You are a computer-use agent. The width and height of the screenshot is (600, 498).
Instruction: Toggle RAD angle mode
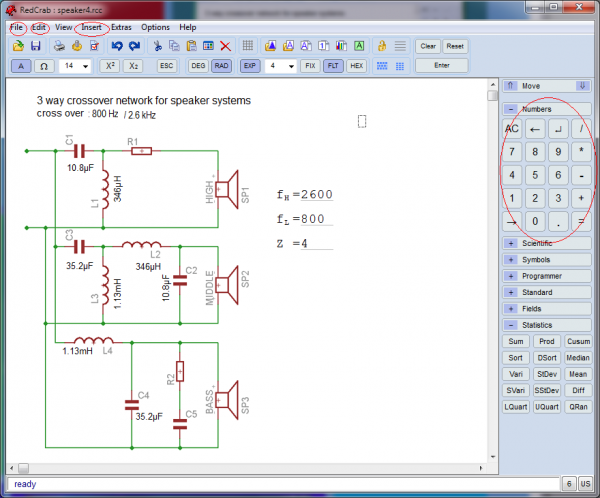[x=221, y=66]
